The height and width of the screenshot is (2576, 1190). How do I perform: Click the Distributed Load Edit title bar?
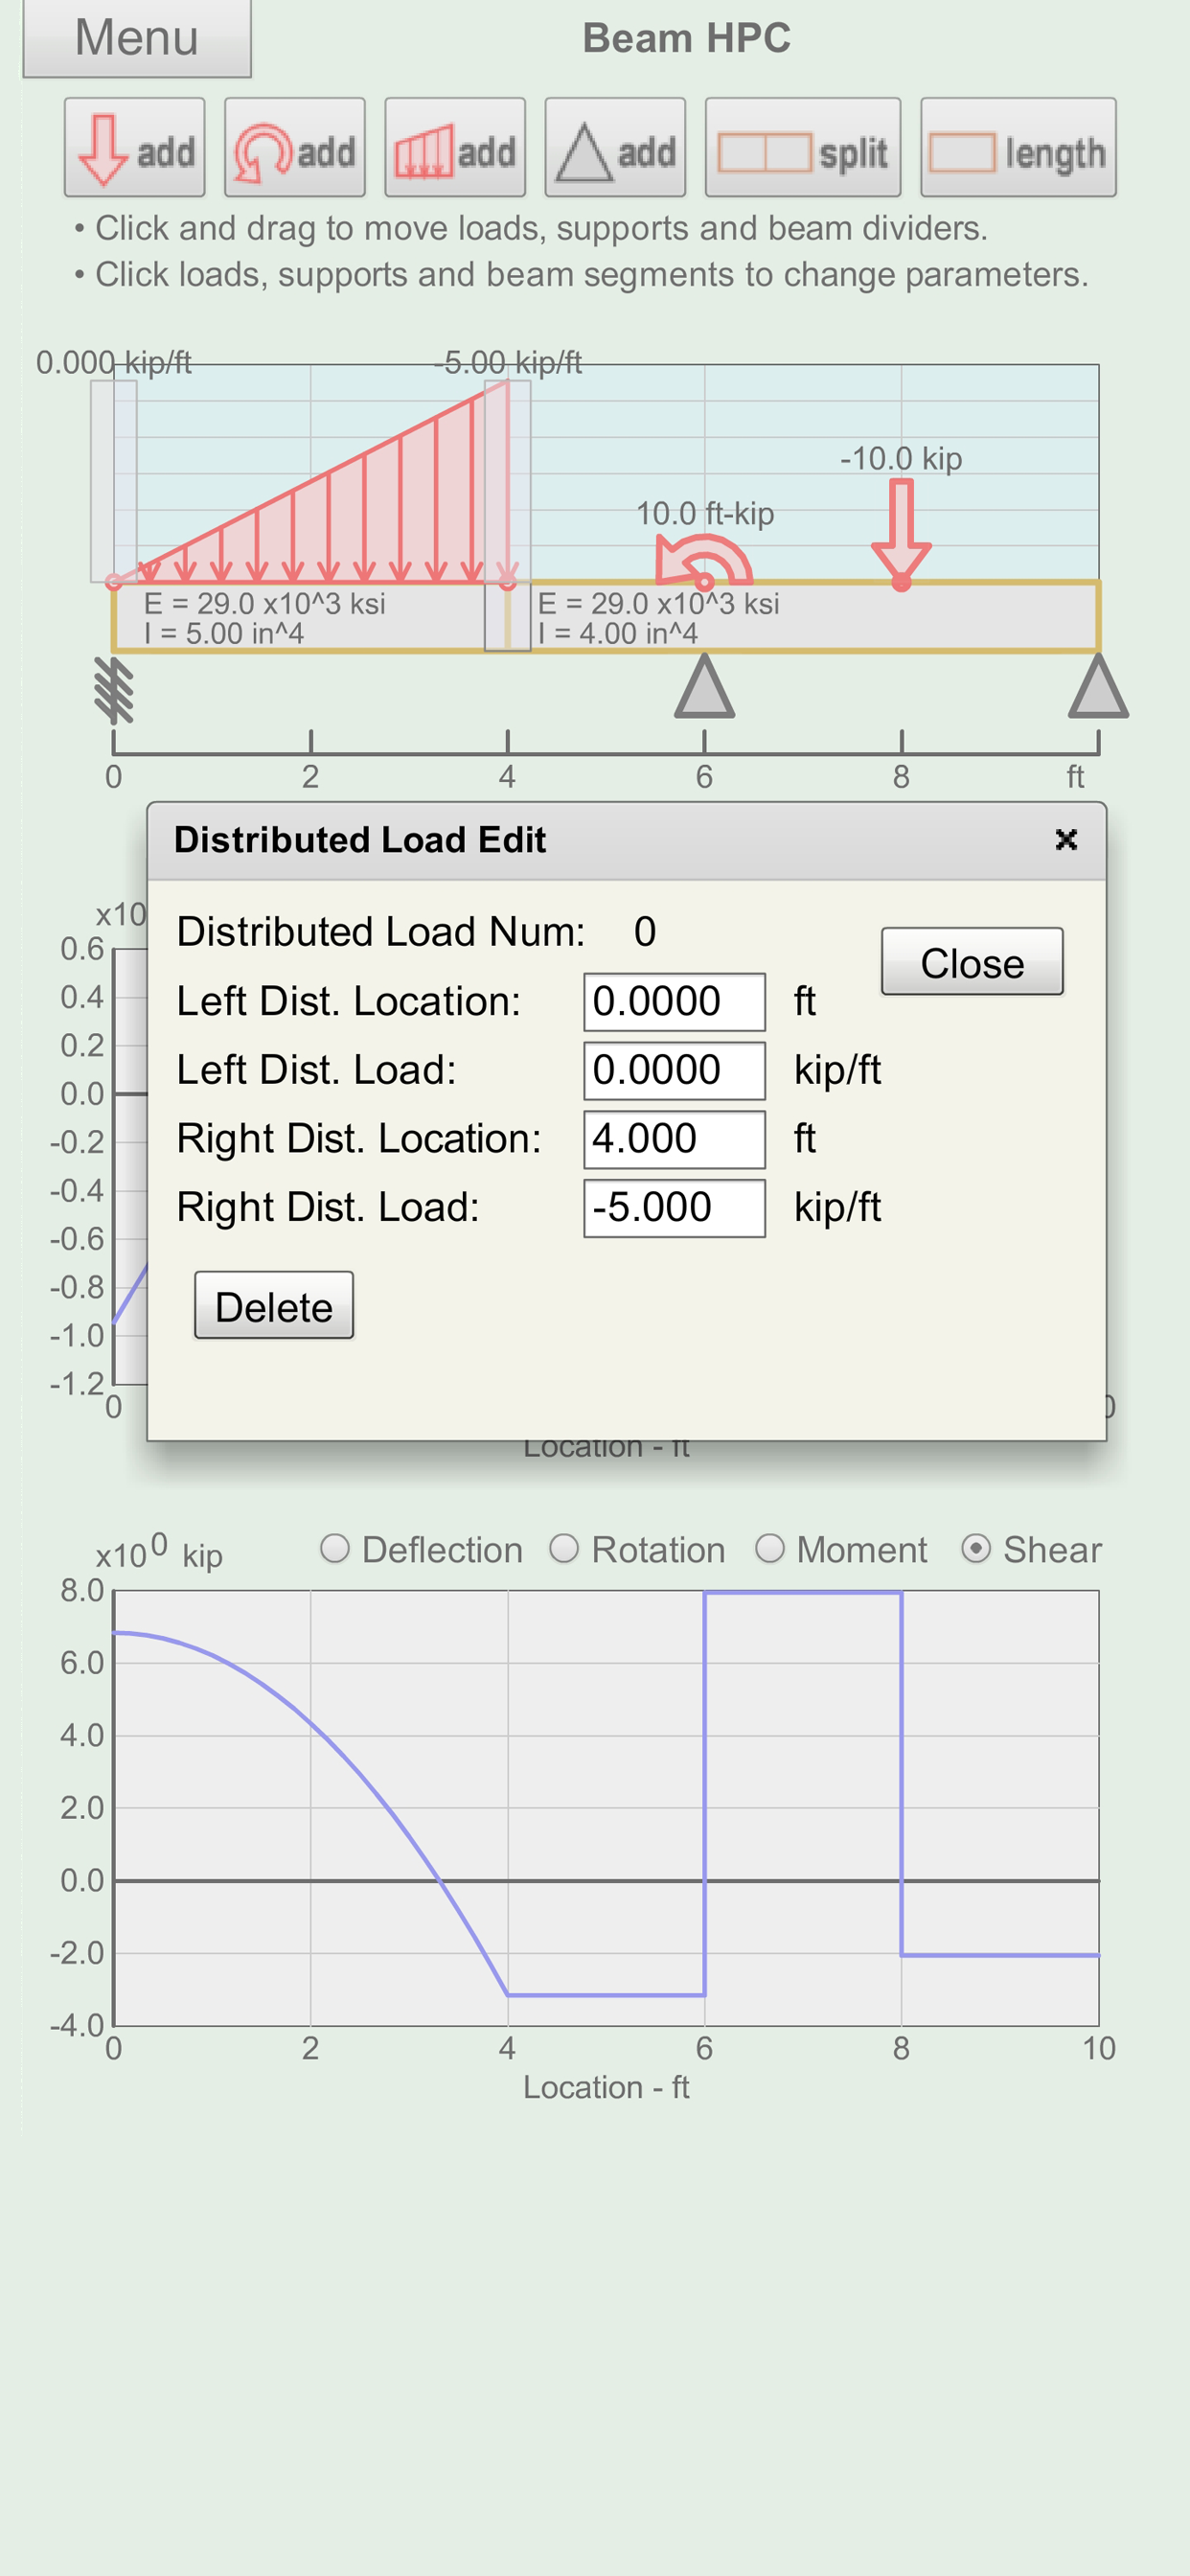tap(626, 840)
